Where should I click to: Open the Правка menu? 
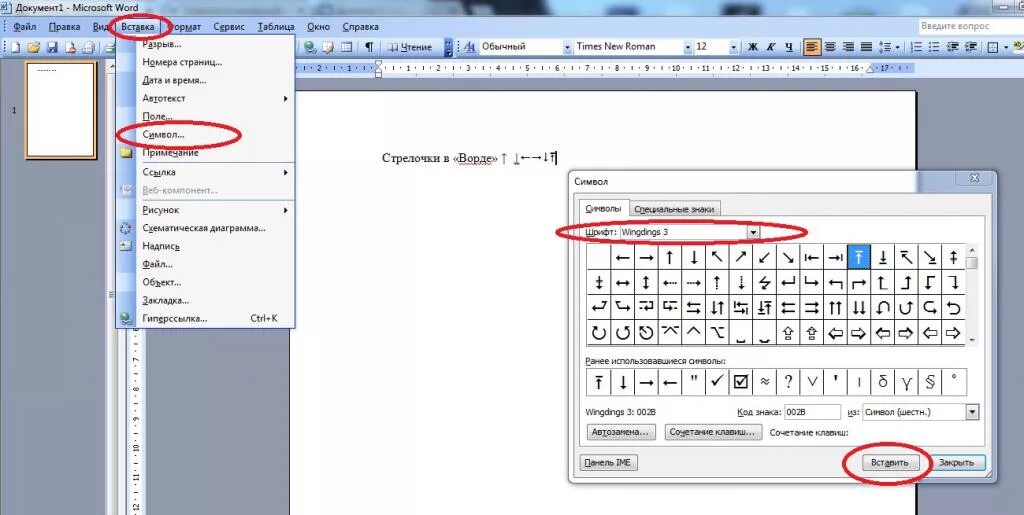[x=65, y=27]
